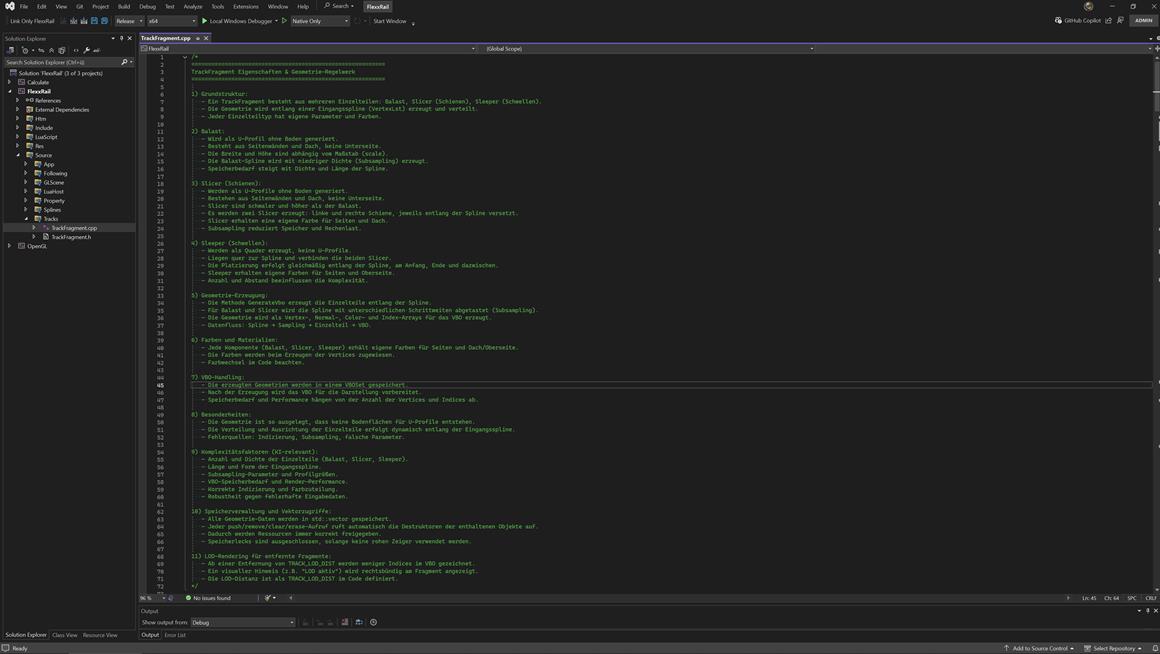Switch to the Resource View tab
Image resolution: width=1160 pixels, height=654 pixels.
pos(100,635)
